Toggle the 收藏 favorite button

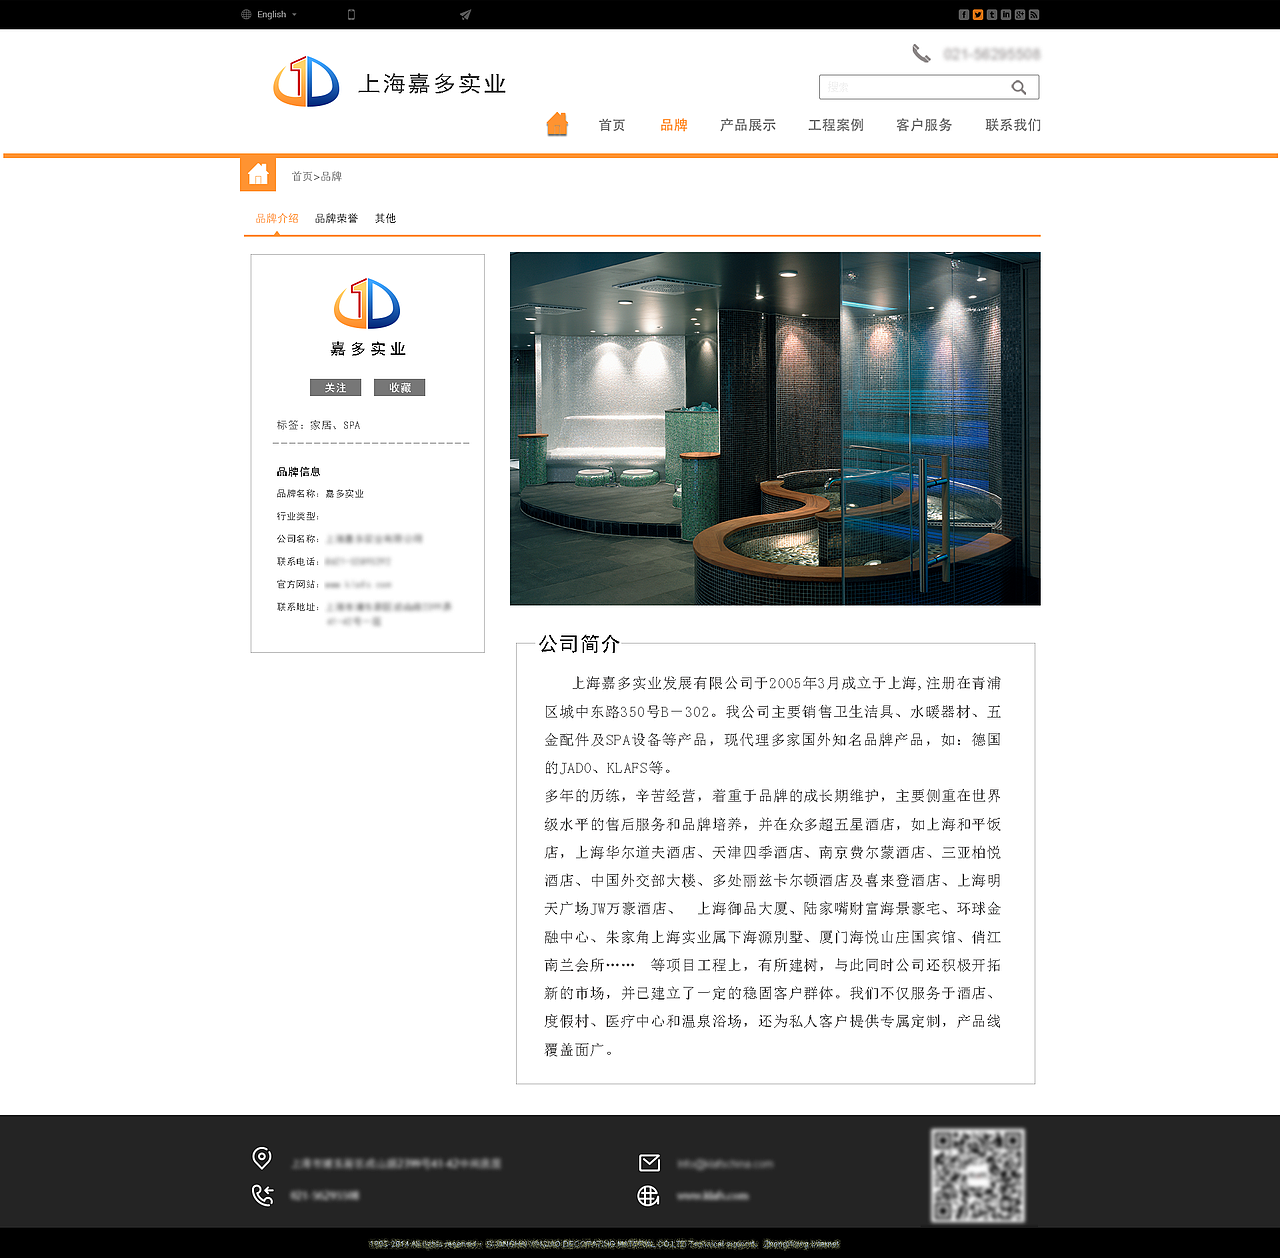click(399, 387)
